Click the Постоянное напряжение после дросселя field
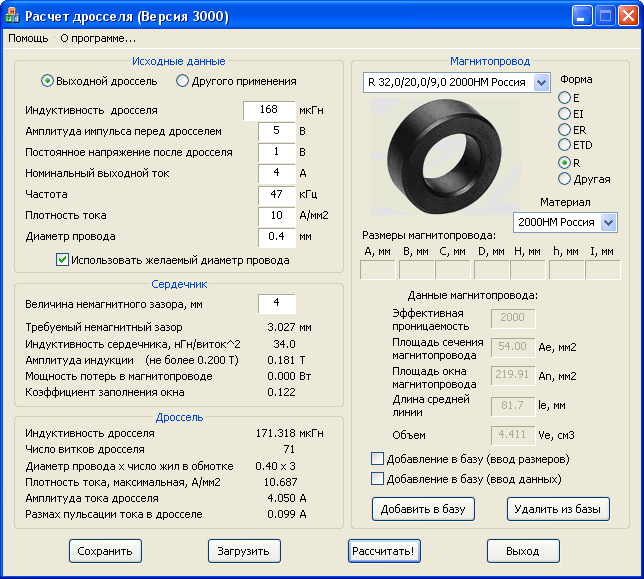Image resolution: width=644 pixels, height=579 pixels. tap(277, 152)
